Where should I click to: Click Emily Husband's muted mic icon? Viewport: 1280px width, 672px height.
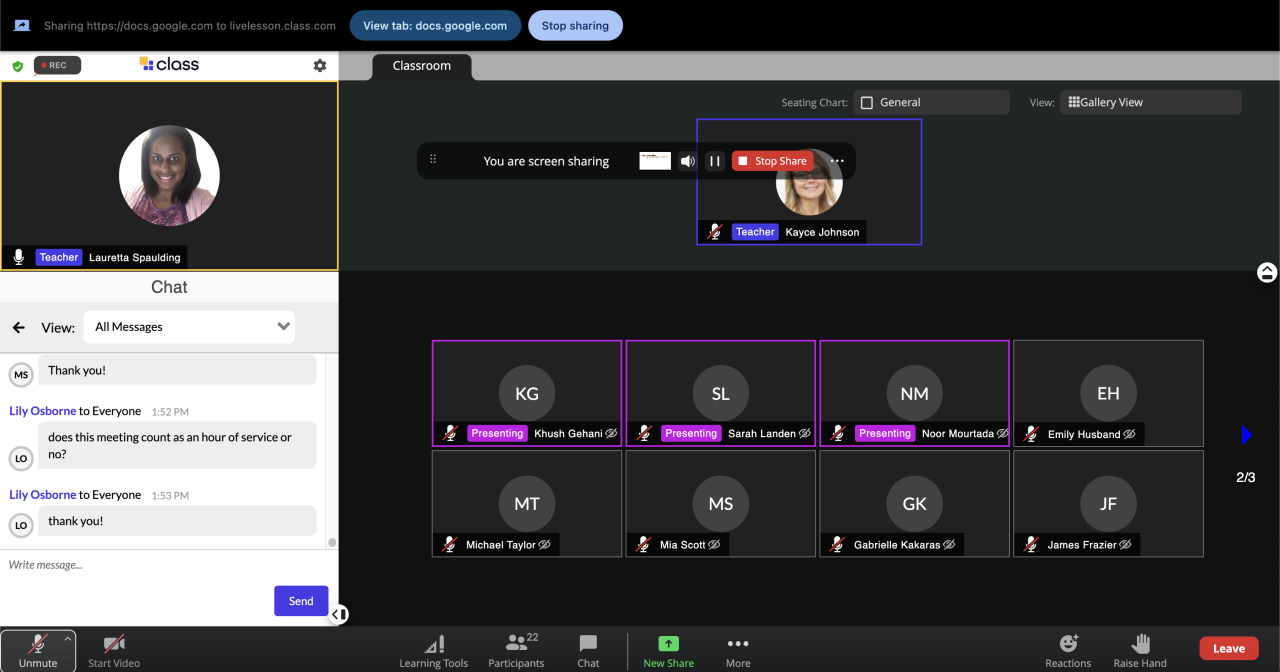click(1032, 435)
